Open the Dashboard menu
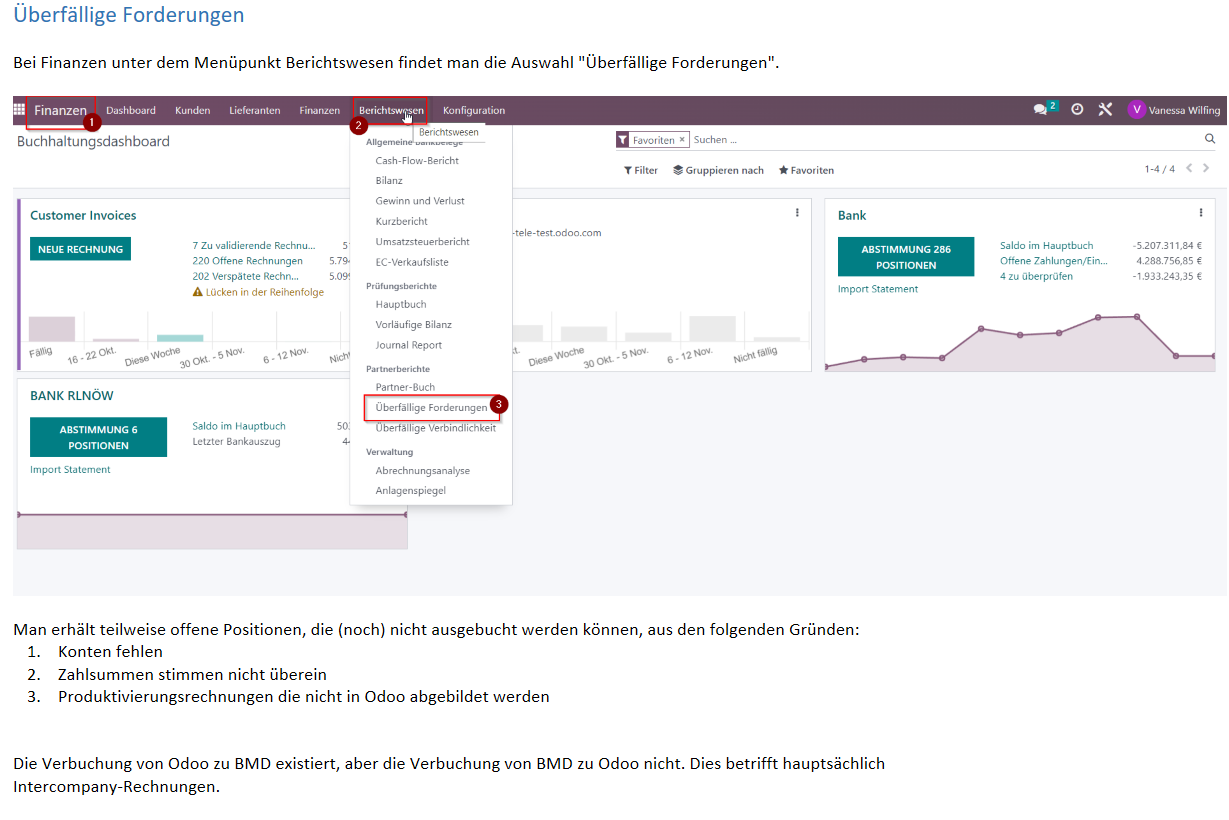The width and height of the screenshot is (1229, 820). click(131, 110)
